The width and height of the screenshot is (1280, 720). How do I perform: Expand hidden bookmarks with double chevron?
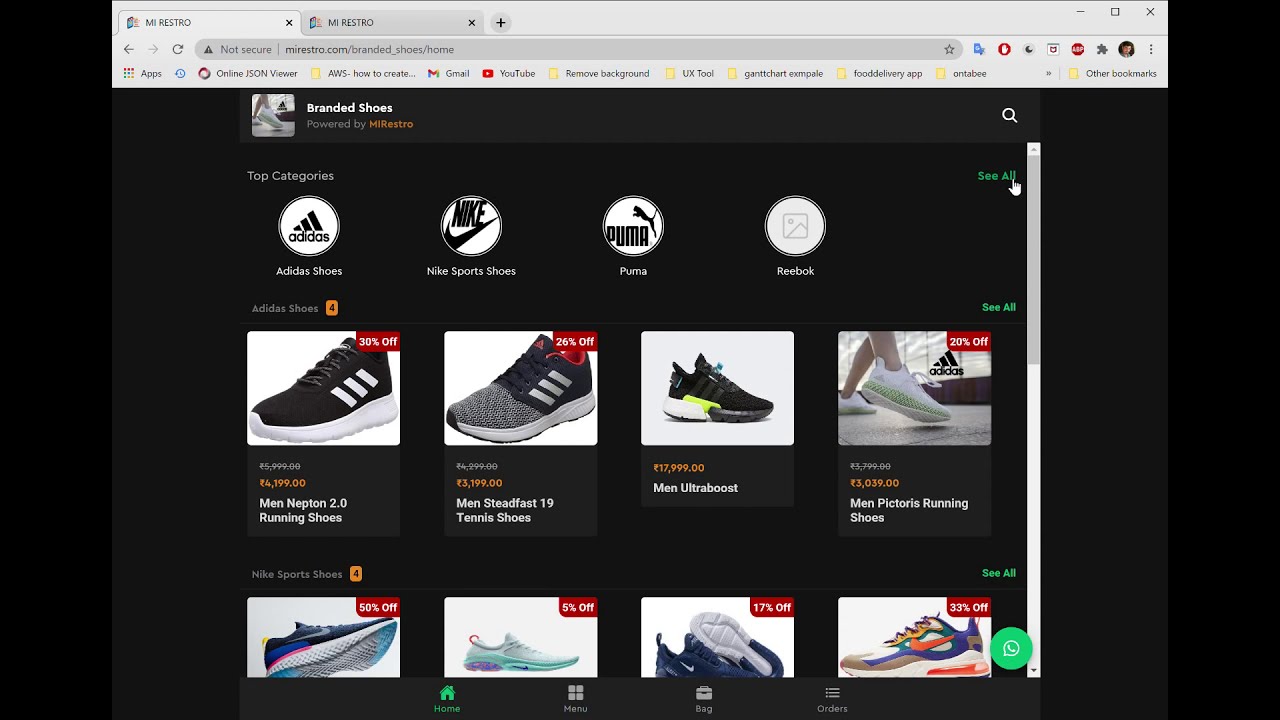(x=1049, y=73)
